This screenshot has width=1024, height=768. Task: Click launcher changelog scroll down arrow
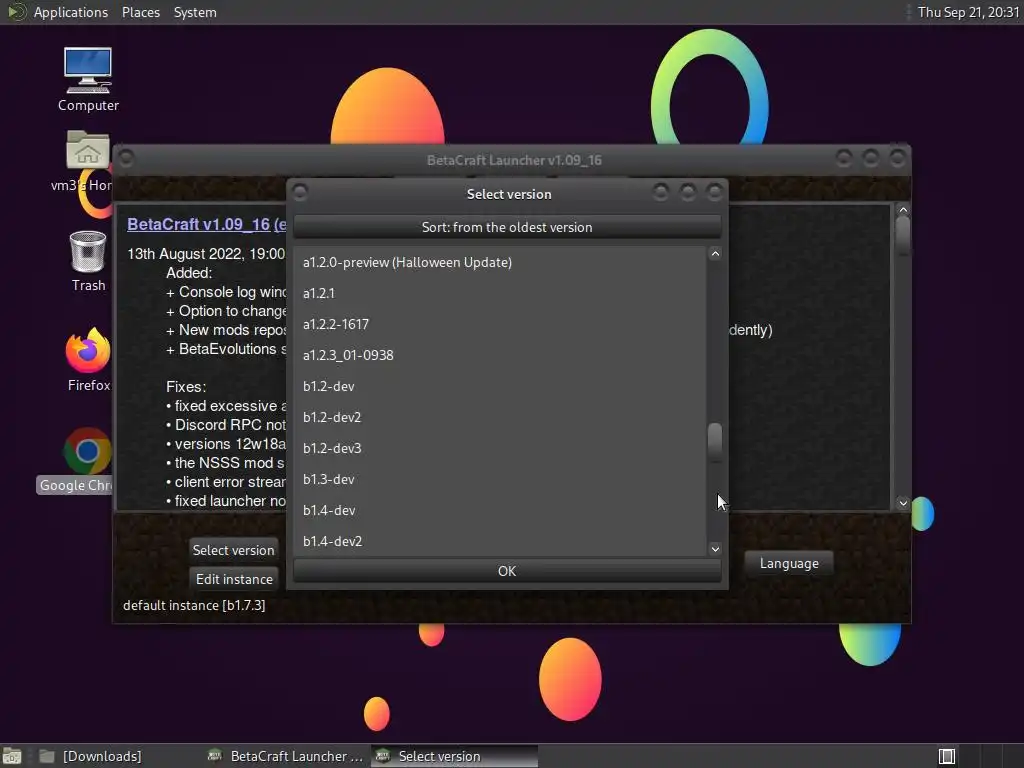point(903,503)
